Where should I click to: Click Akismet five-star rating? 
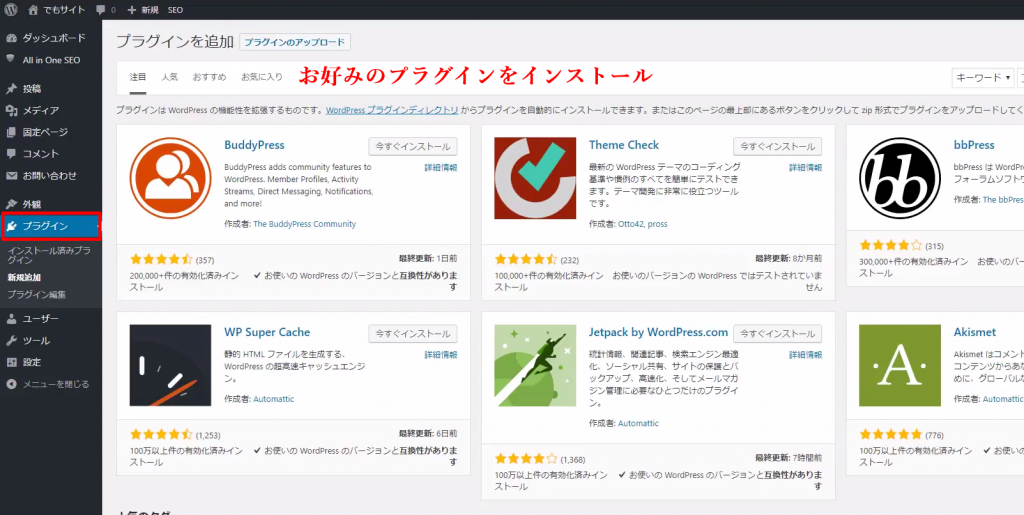tap(891, 435)
